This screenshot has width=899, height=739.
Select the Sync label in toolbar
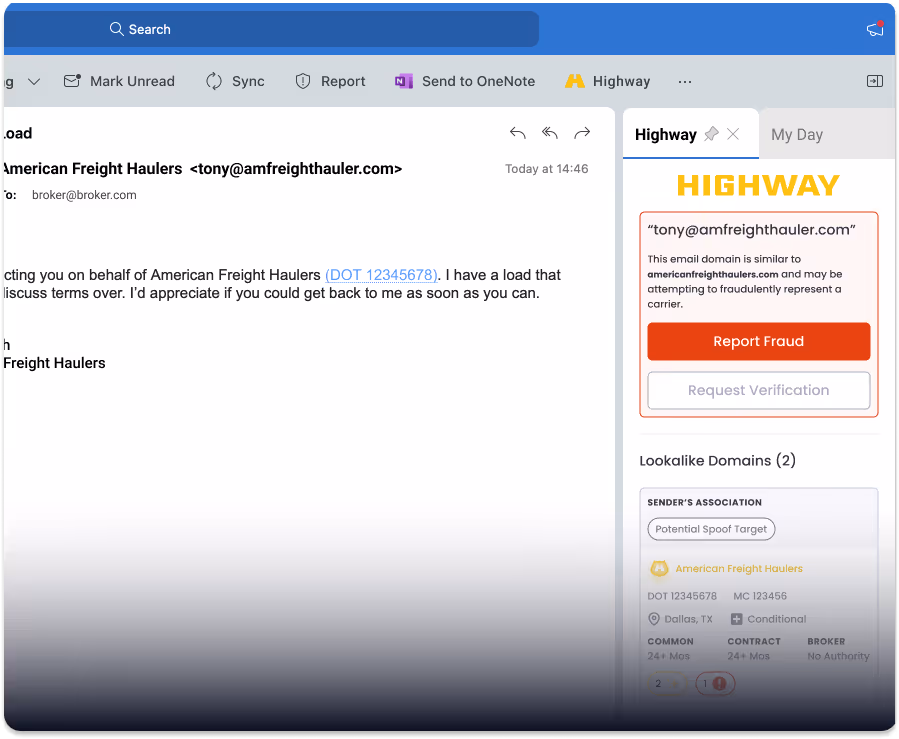(248, 81)
